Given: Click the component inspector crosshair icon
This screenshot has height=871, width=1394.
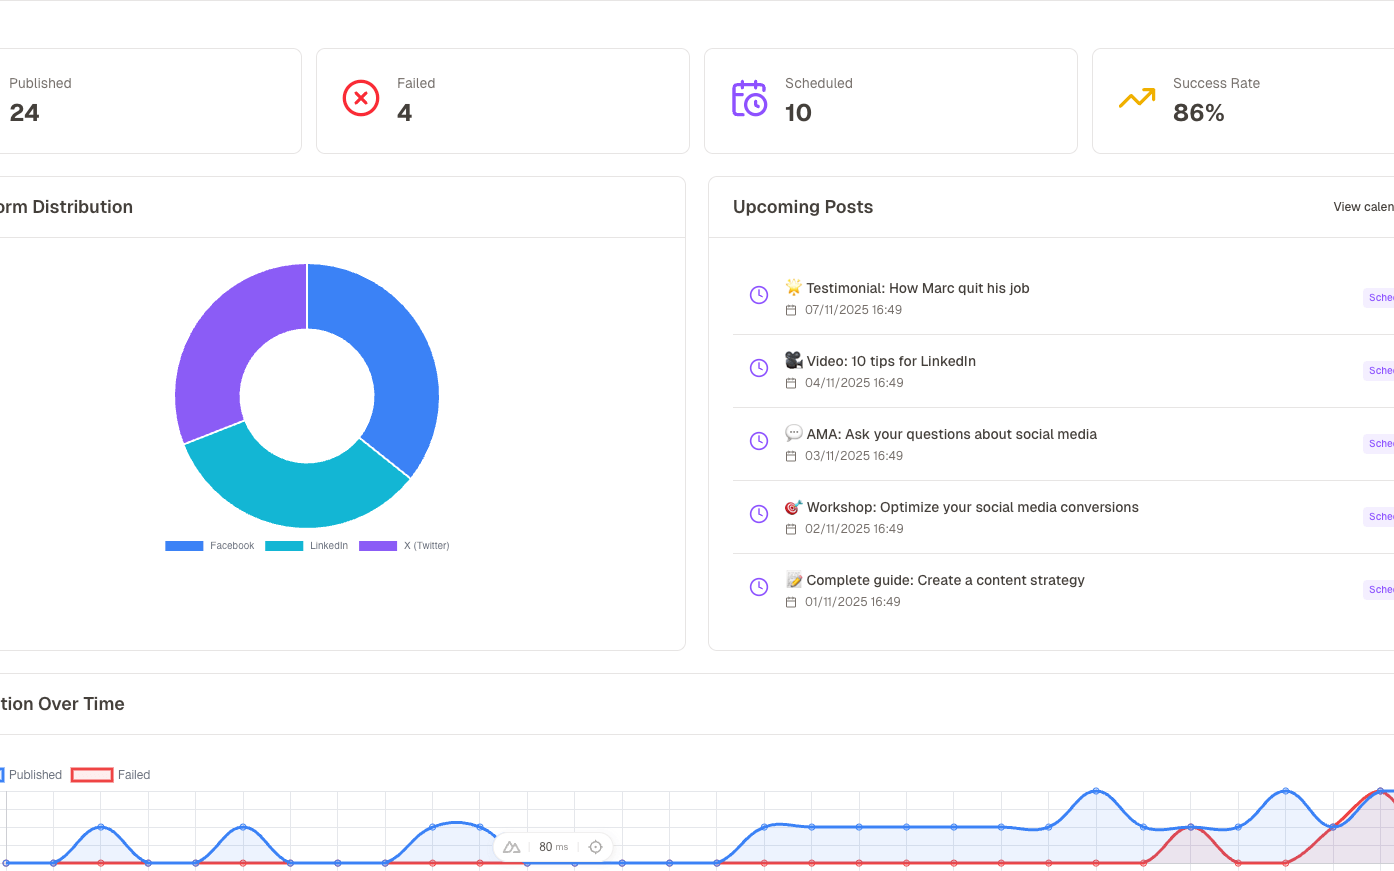Looking at the screenshot, I should (596, 847).
